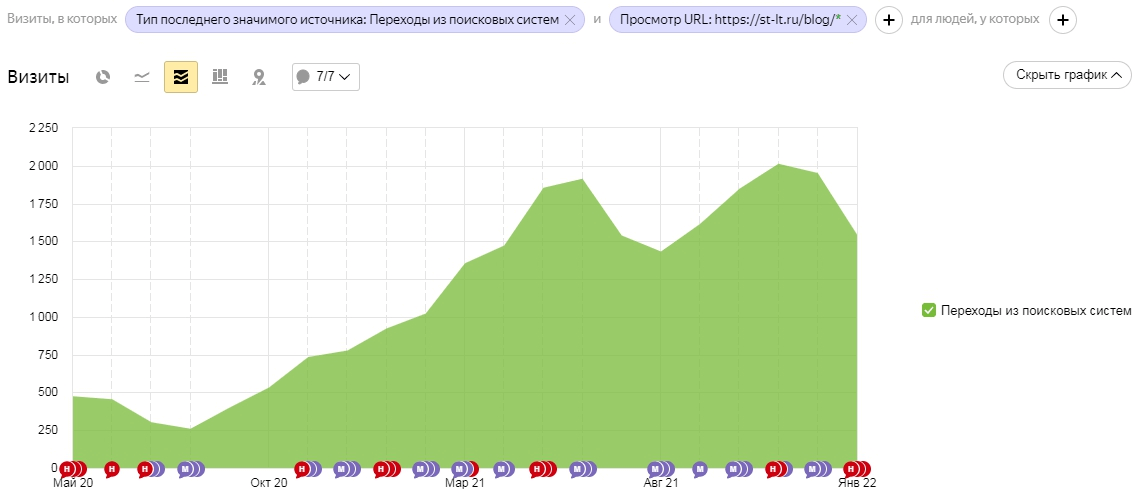Open the 7/7 annotations dropdown
The image size is (1140, 499).
(x=326, y=77)
